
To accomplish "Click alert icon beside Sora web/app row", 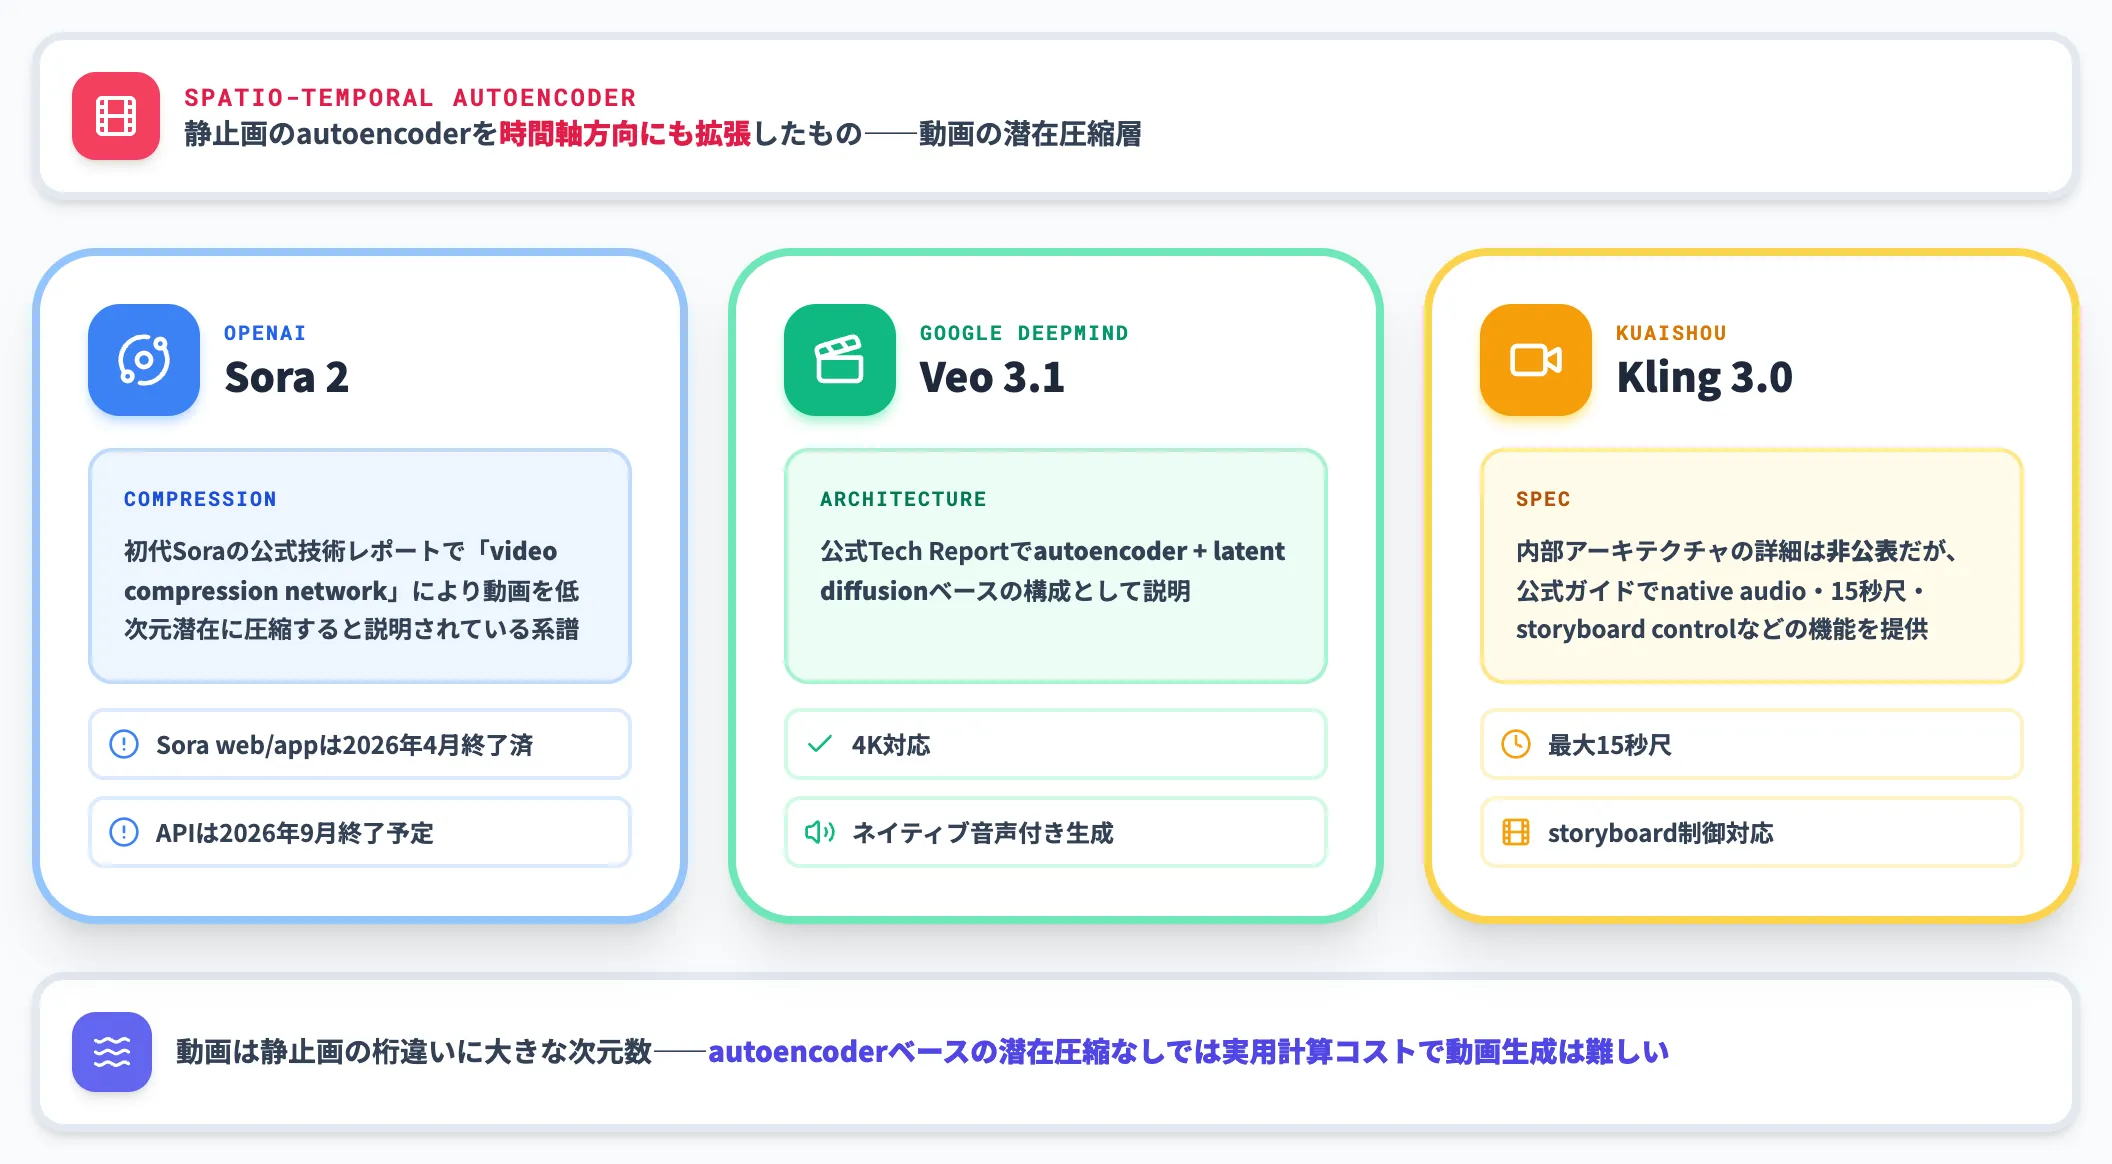I will [124, 744].
